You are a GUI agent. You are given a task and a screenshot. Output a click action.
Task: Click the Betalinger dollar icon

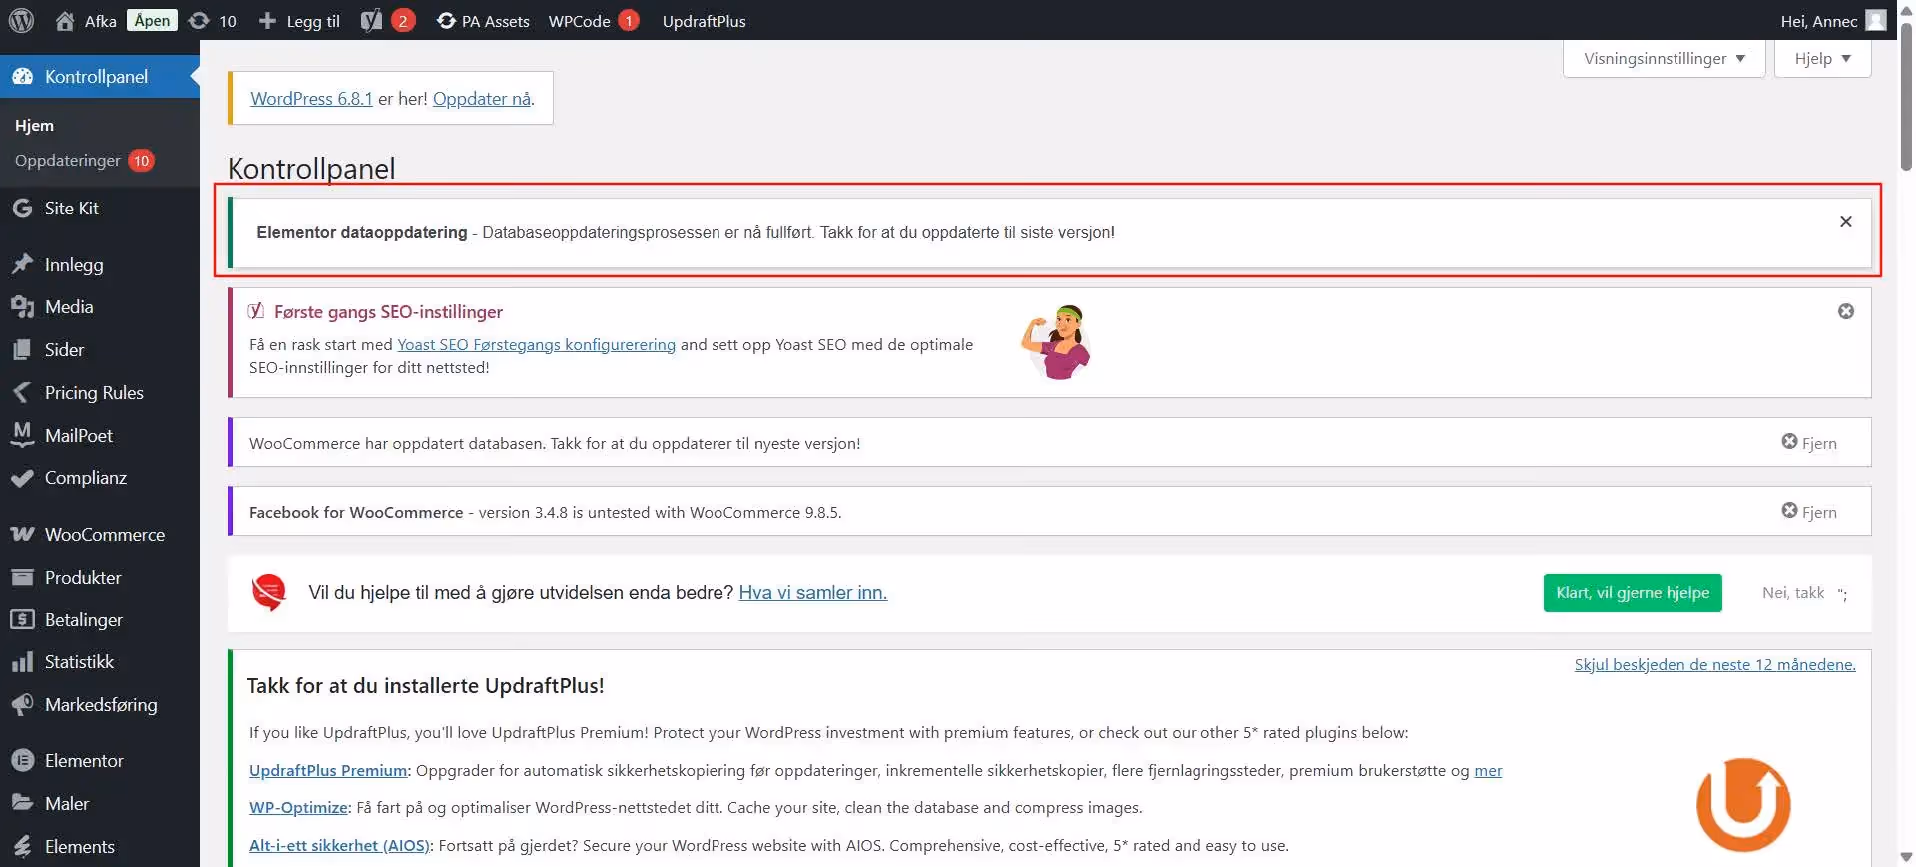coord(22,619)
